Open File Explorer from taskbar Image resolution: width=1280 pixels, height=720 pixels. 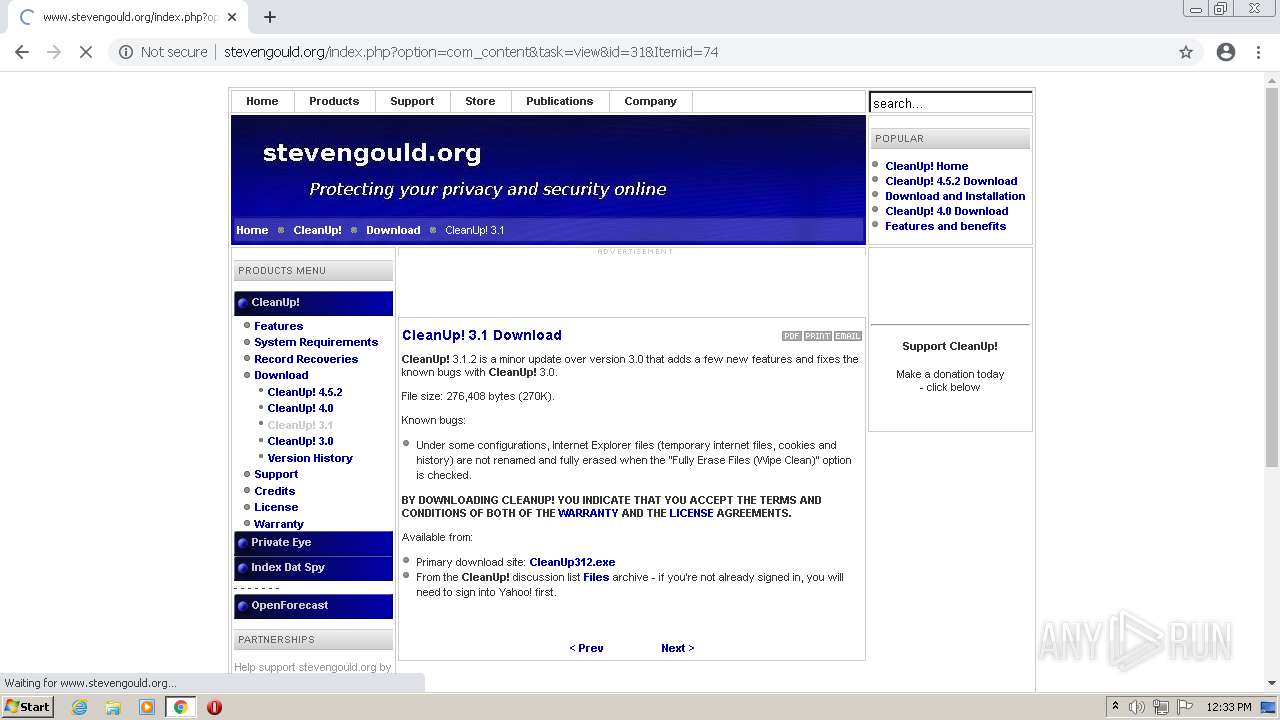point(113,707)
